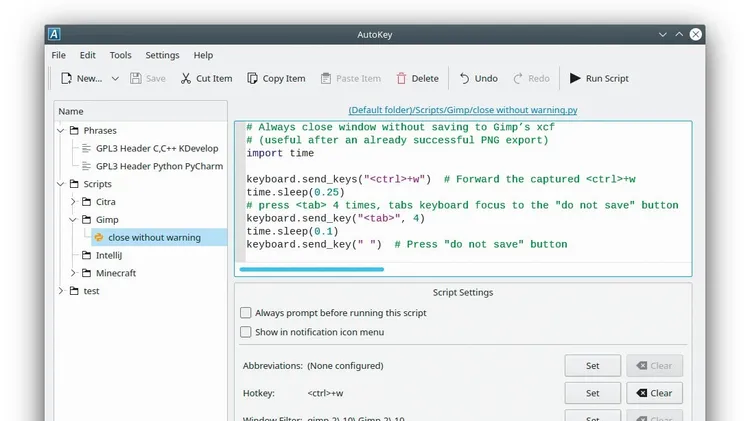The height and width of the screenshot is (421, 750).
Task: Click the Save toolbar button
Action: click(148, 78)
